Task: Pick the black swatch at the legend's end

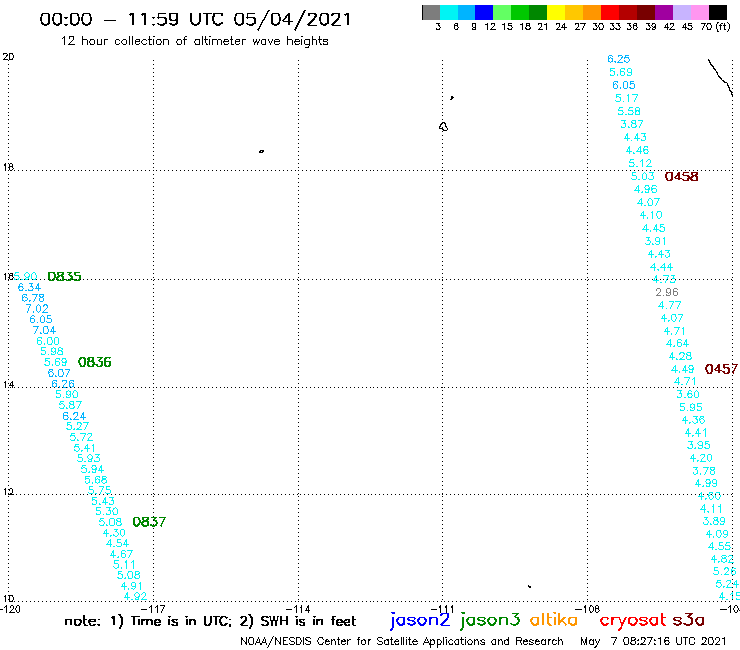Action: coord(718,12)
